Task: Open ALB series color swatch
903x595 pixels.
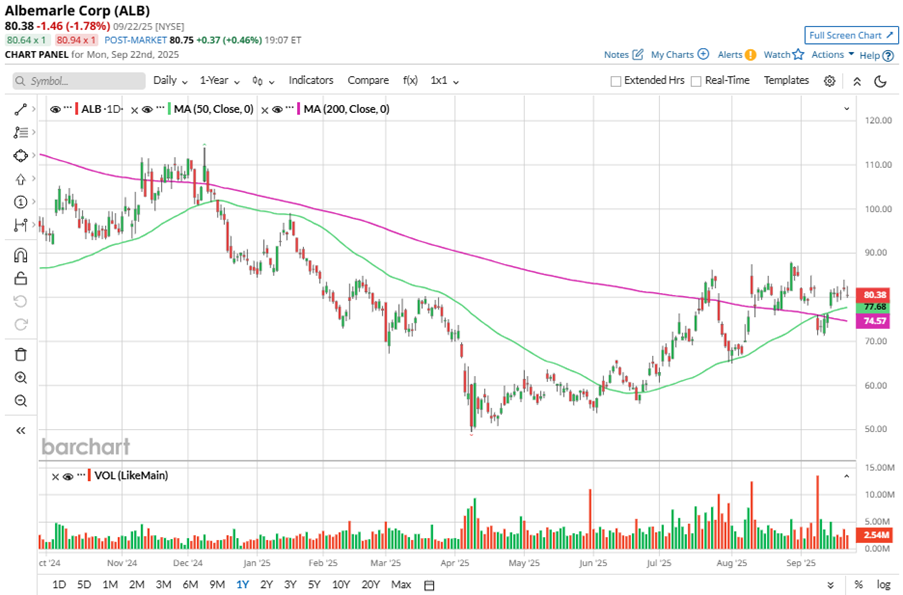Action: pos(77,109)
